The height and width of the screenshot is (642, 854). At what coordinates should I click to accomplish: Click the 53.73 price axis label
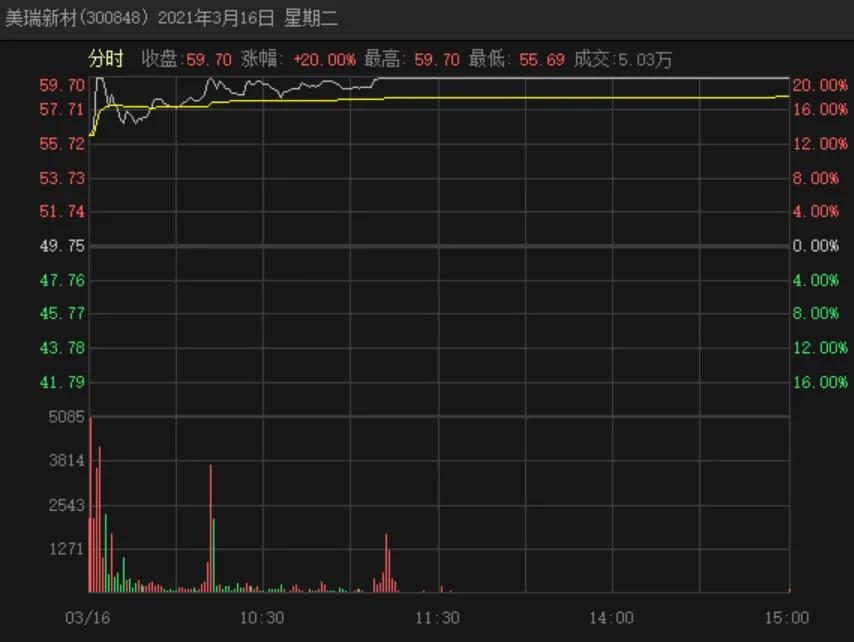tap(62, 178)
